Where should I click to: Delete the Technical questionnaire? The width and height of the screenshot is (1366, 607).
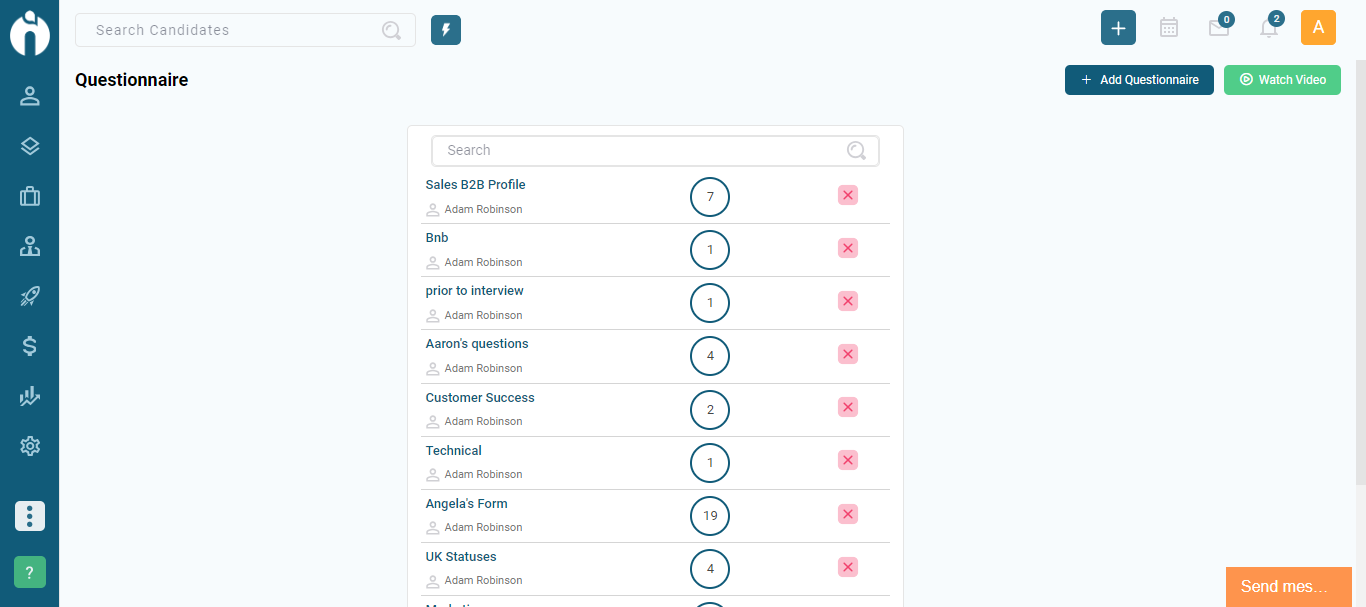click(848, 460)
